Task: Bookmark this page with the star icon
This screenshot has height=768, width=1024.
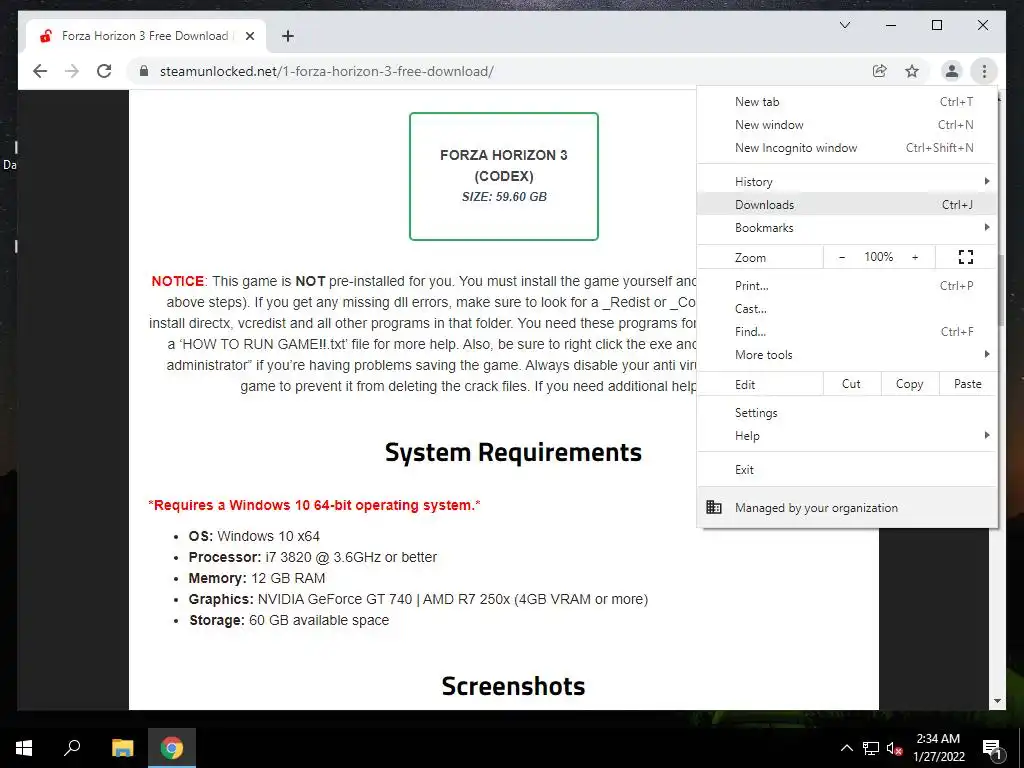Action: point(912,71)
